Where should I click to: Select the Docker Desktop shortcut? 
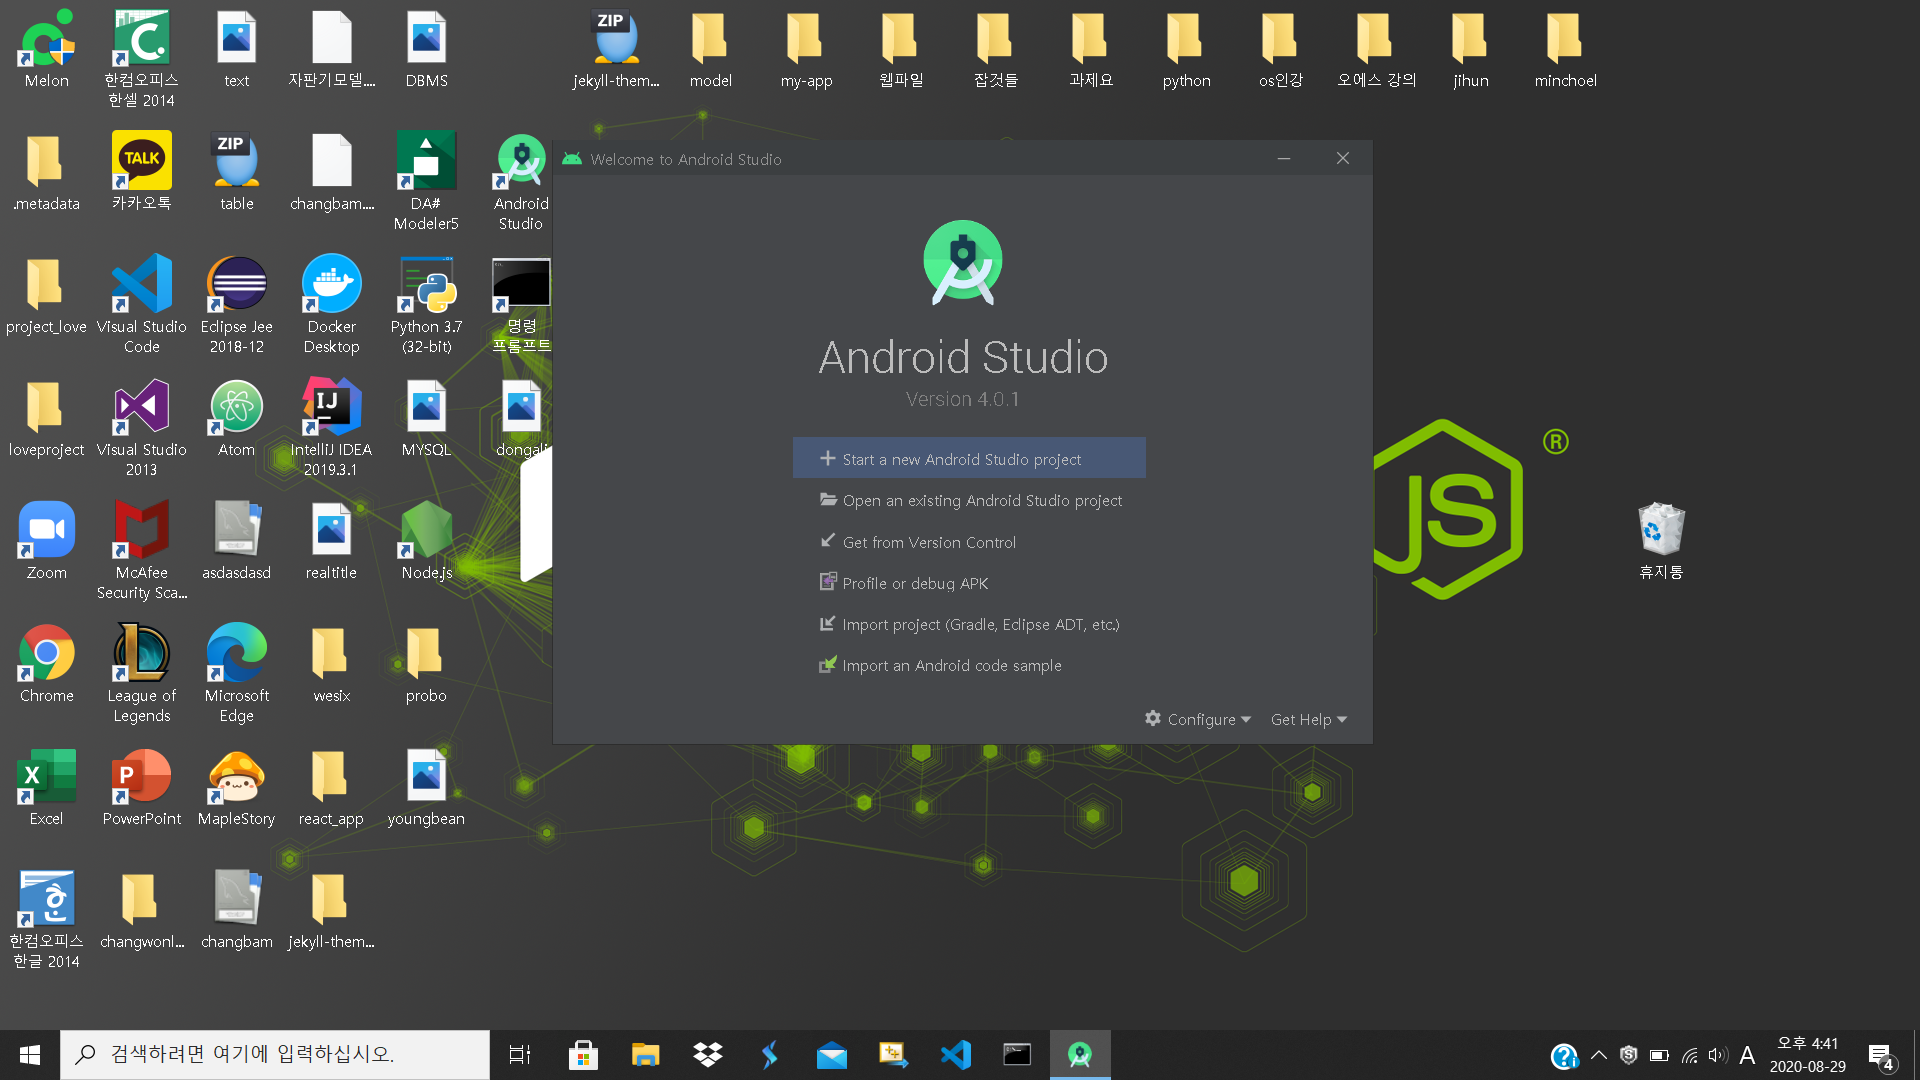tap(332, 304)
